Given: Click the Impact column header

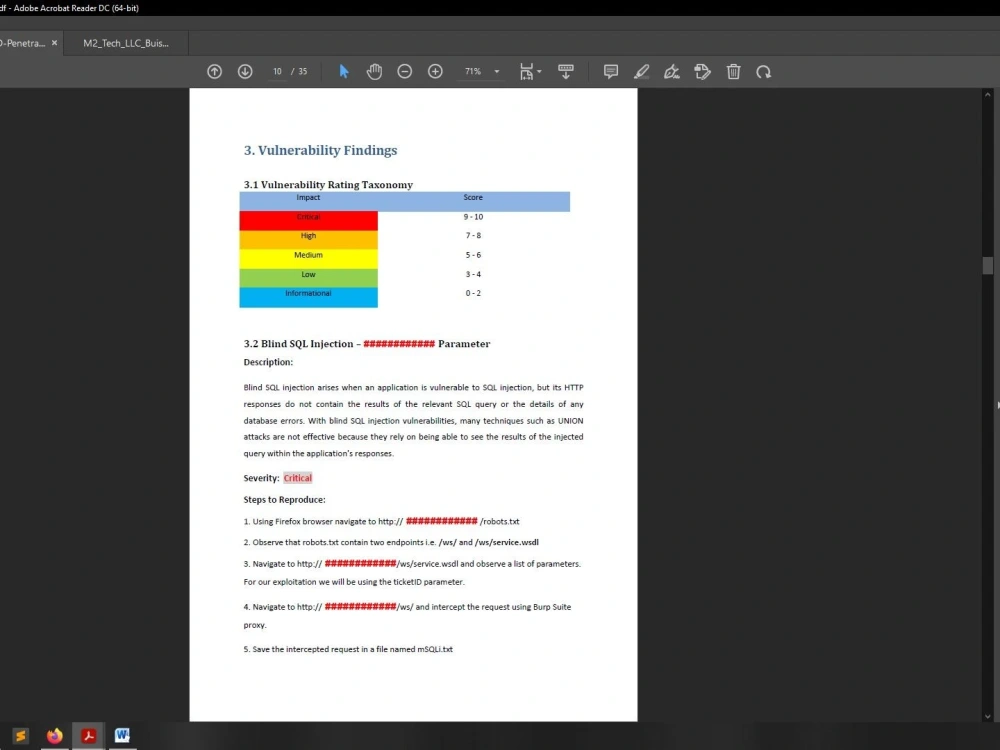Looking at the screenshot, I should 308,198.
